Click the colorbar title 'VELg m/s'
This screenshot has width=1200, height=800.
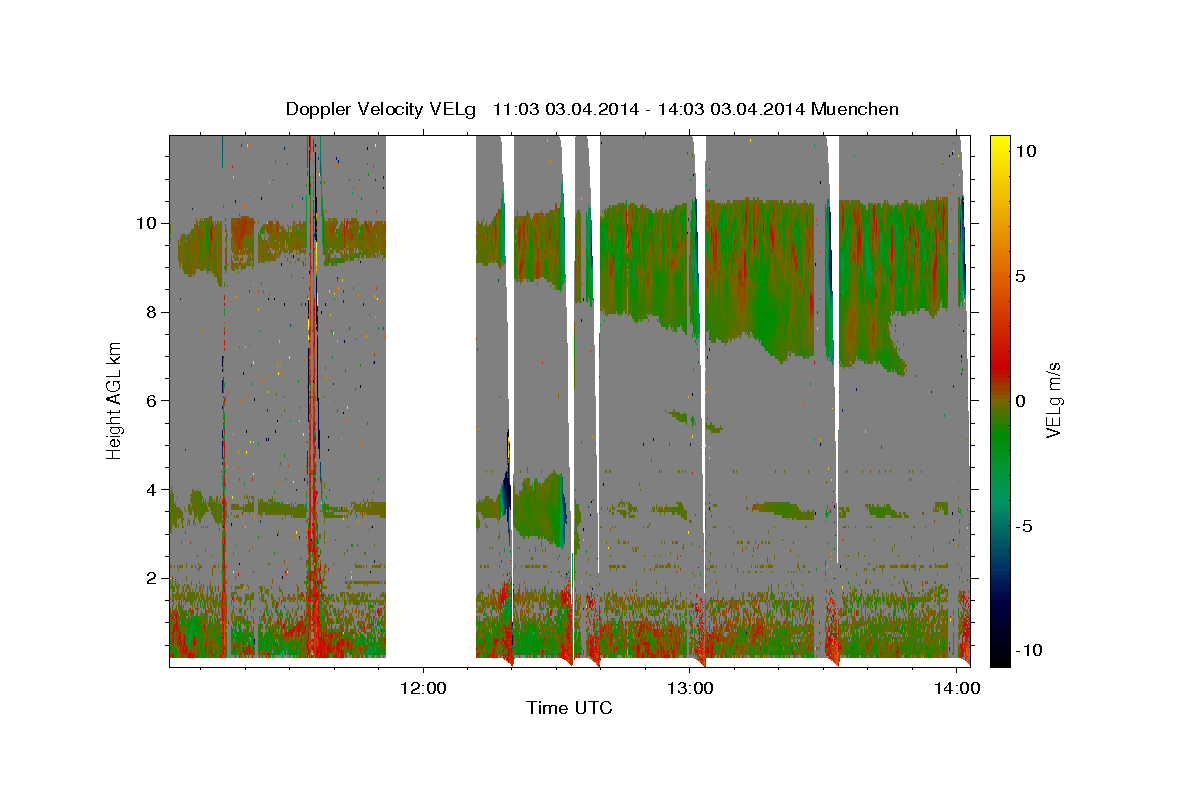tap(1053, 400)
